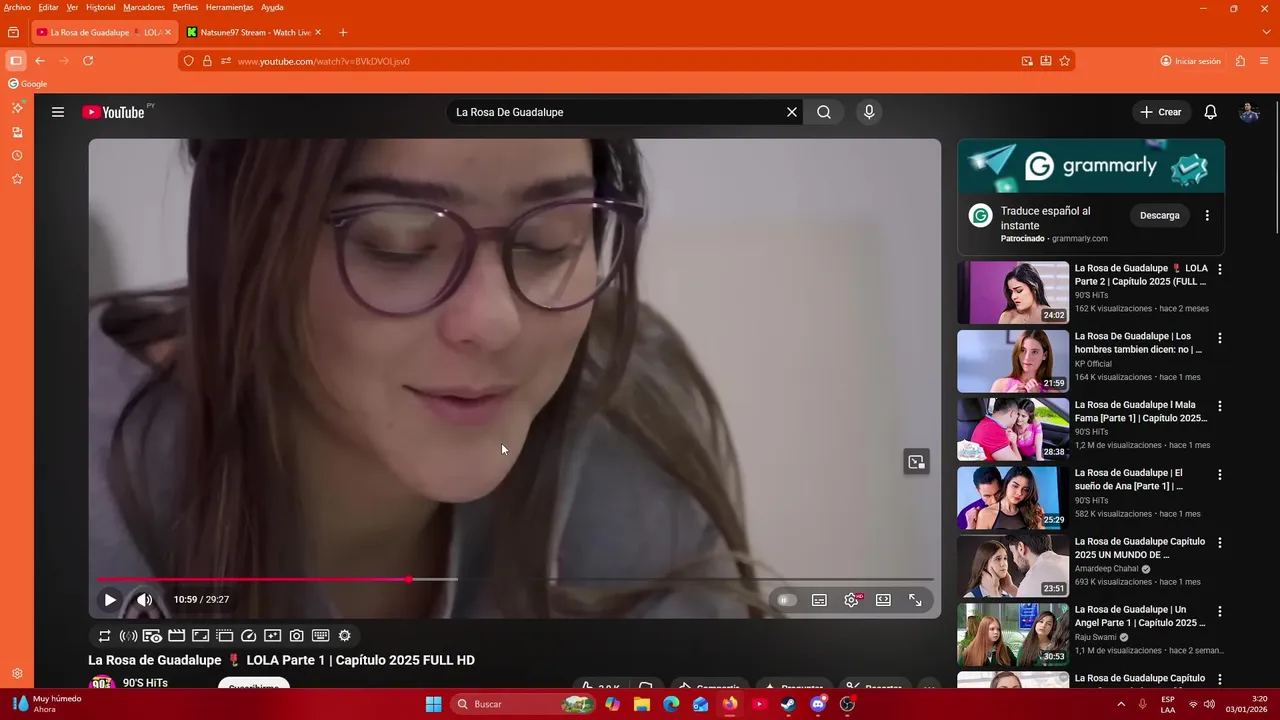Open options for Los hombres tambien dicen video
The width and height of the screenshot is (1280, 720).
click(1219, 338)
